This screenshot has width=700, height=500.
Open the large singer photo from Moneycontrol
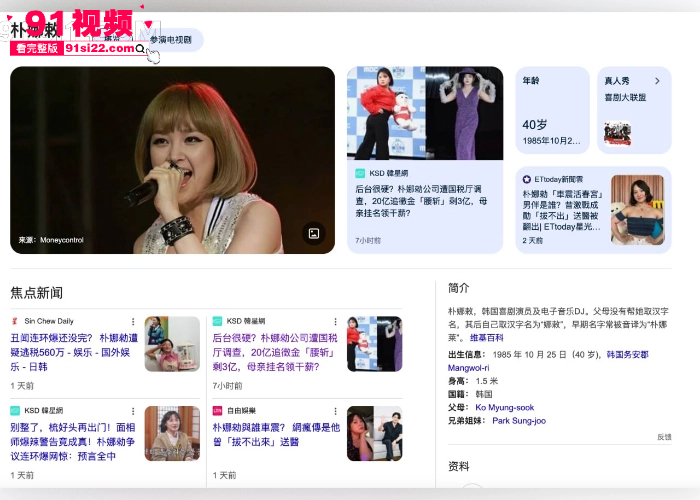pos(172,160)
